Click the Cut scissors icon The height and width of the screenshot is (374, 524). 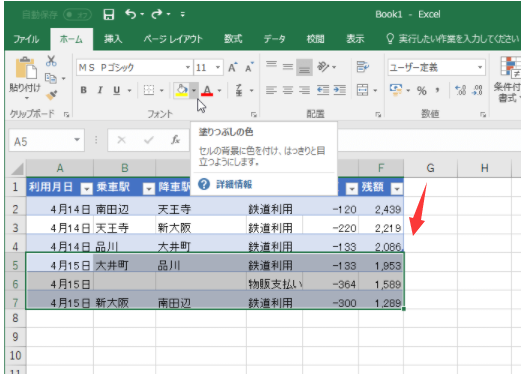click(51, 61)
